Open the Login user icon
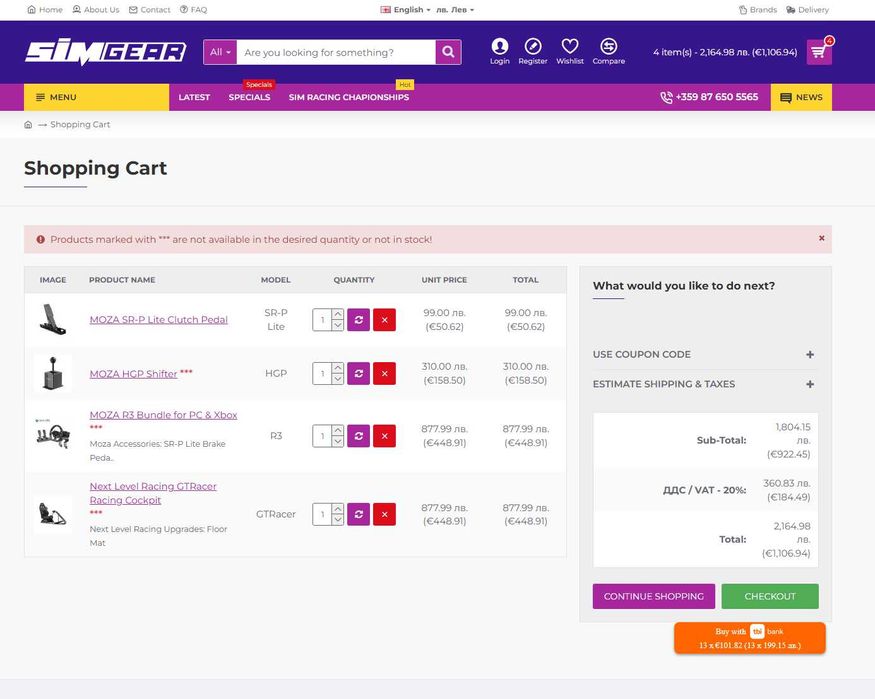875x699 pixels. pyautogui.click(x=499, y=51)
